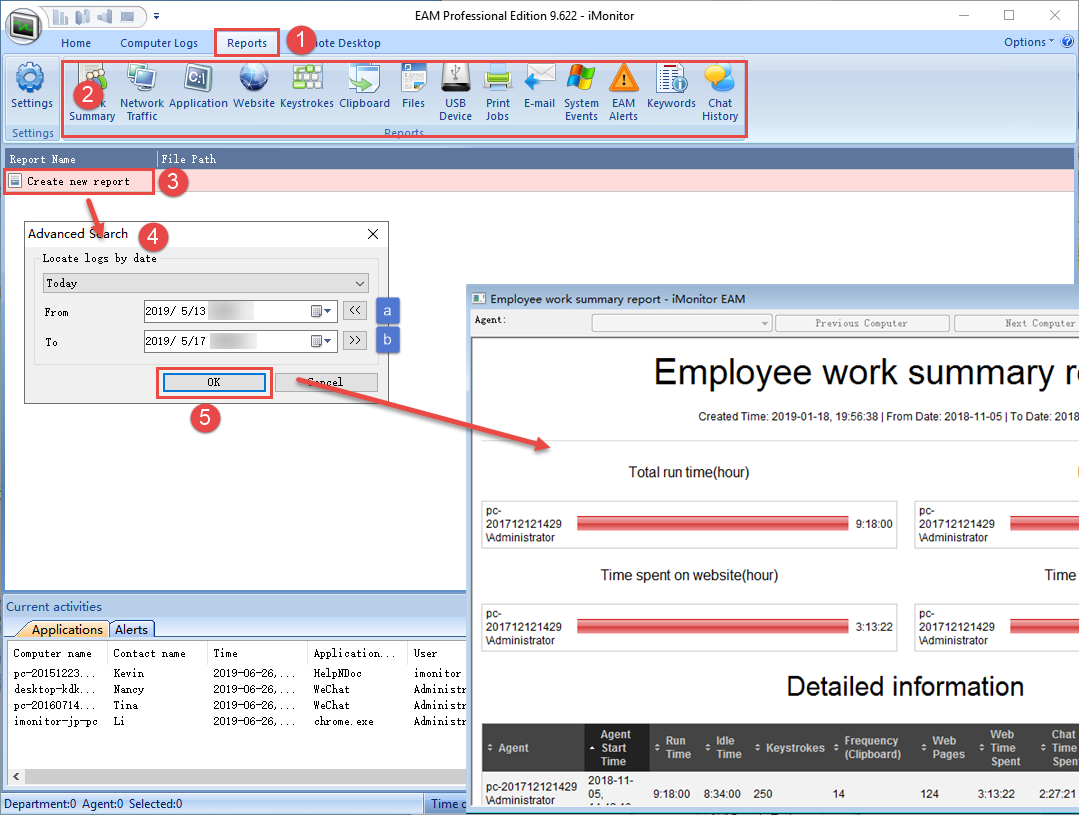This screenshot has height=815, width=1079.
Task: Open the Keywords report
Action: pyautogui.click(x=672, y=87)
